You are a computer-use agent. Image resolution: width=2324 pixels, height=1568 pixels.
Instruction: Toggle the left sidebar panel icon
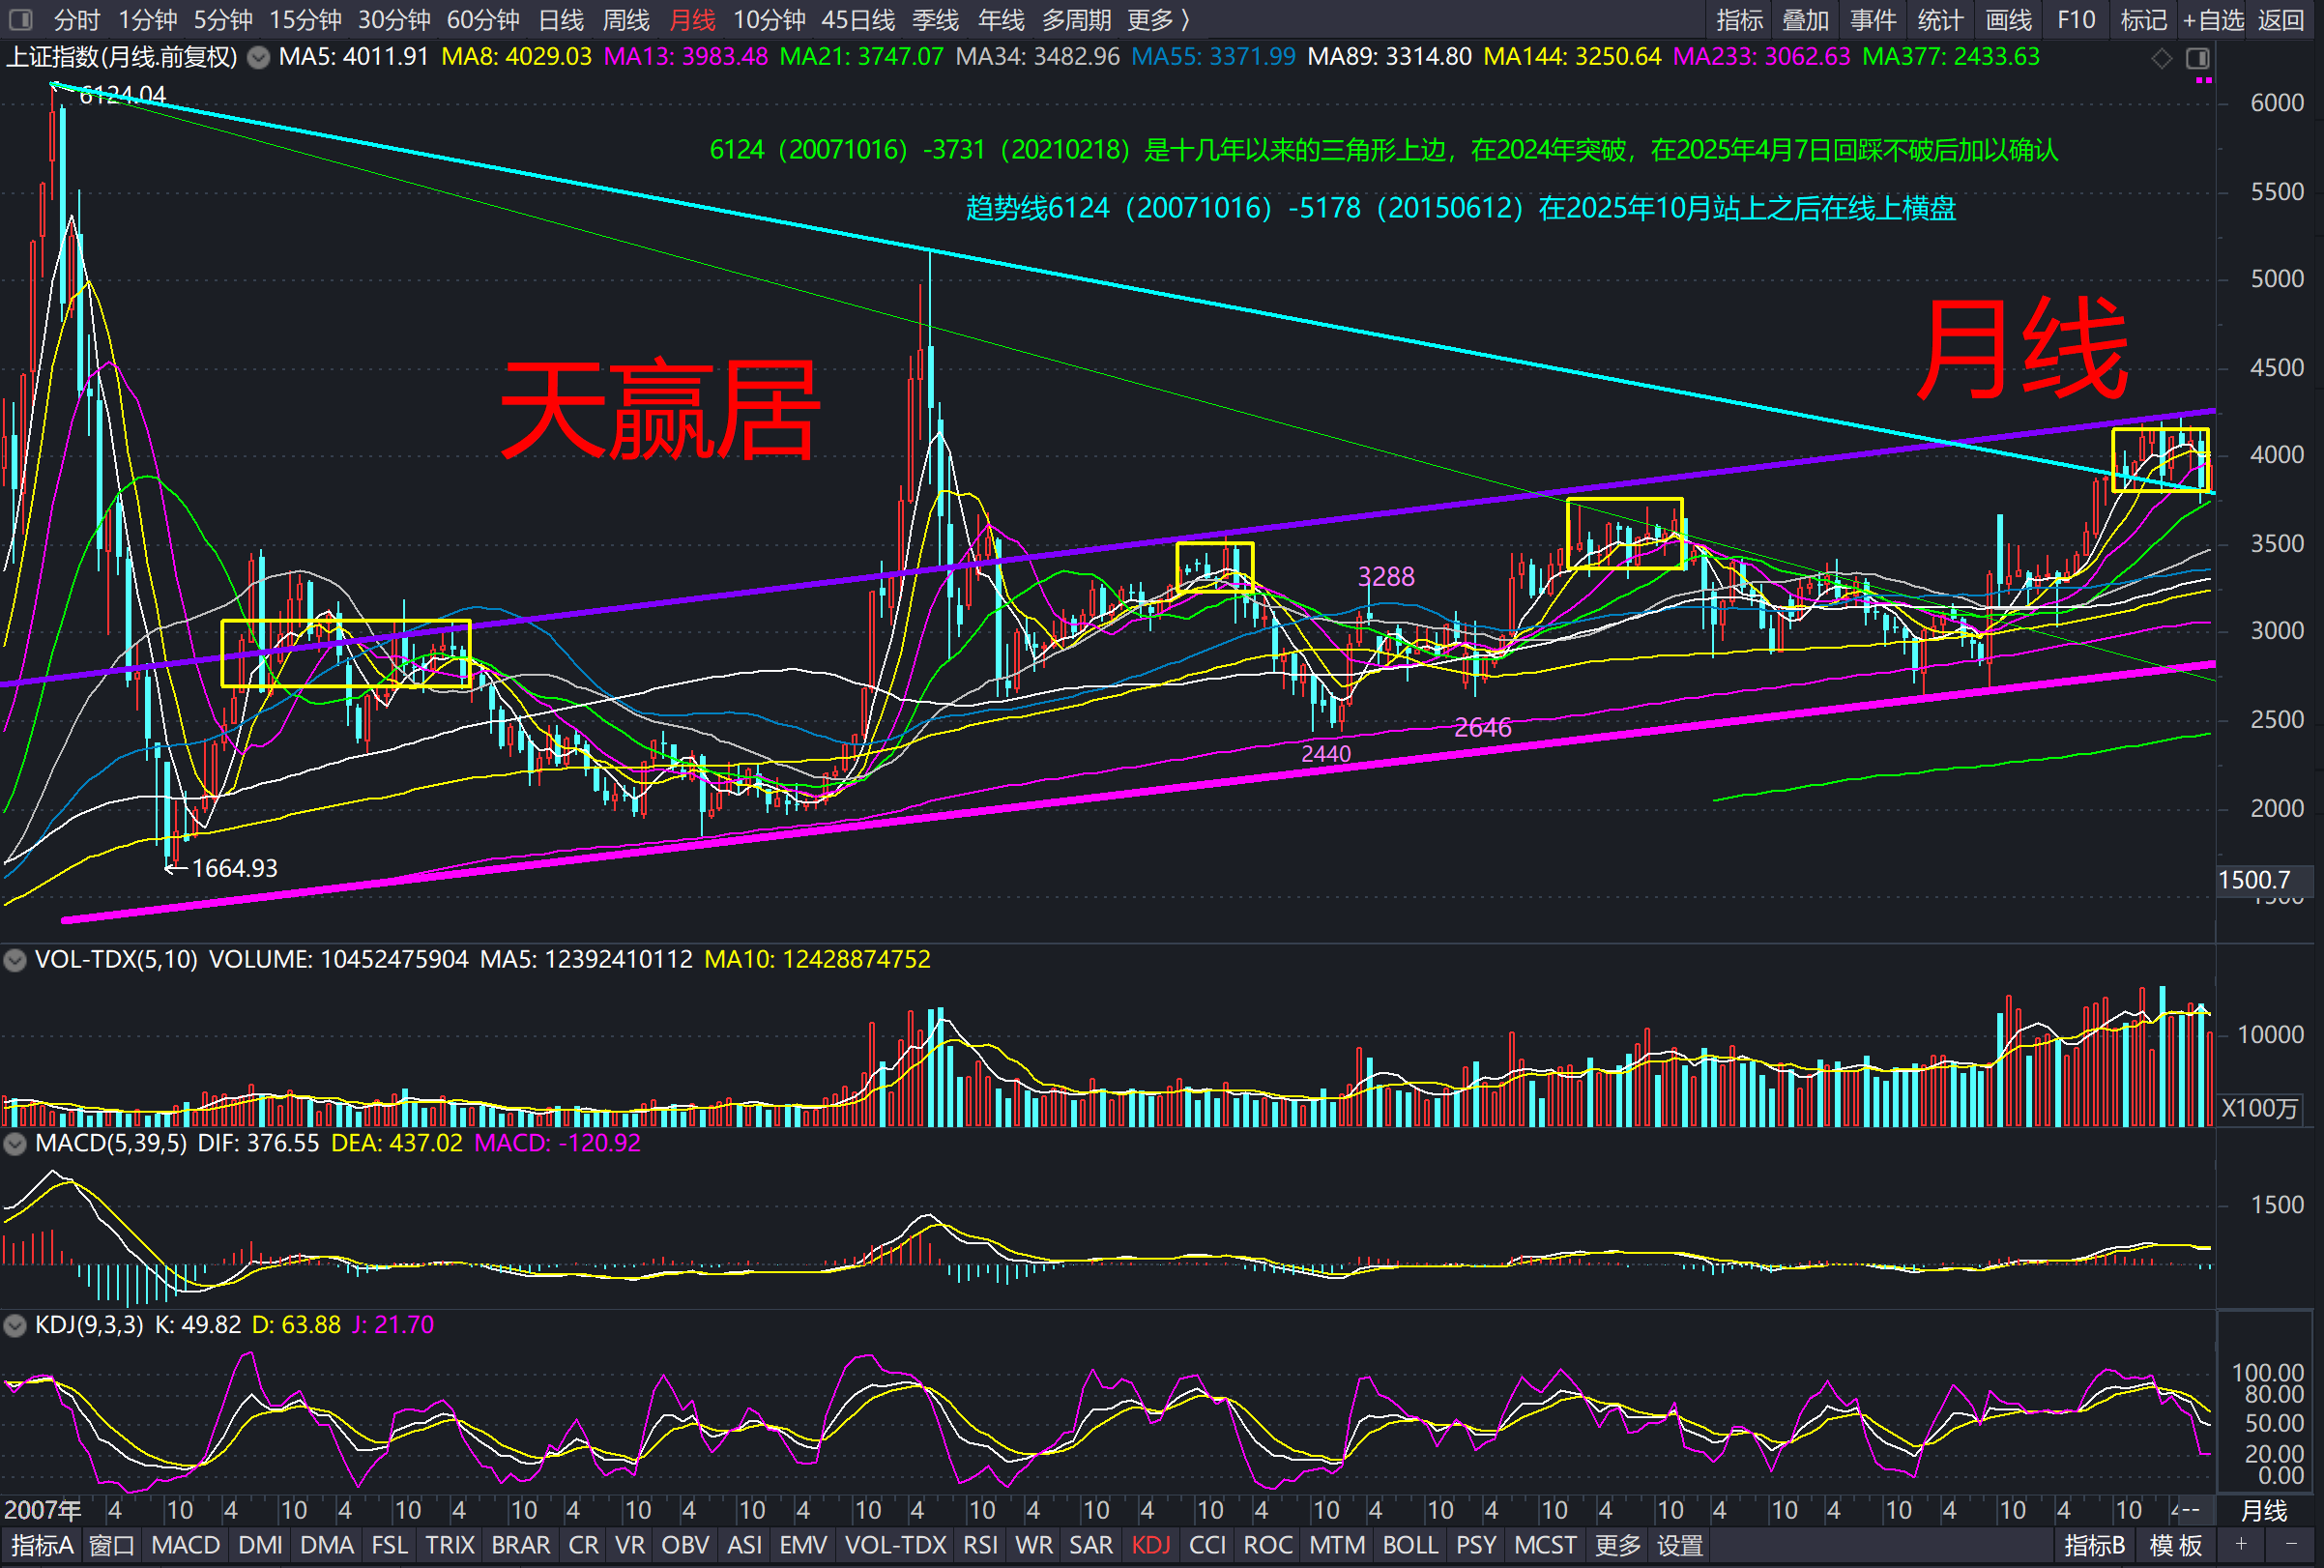pos(20,19)
